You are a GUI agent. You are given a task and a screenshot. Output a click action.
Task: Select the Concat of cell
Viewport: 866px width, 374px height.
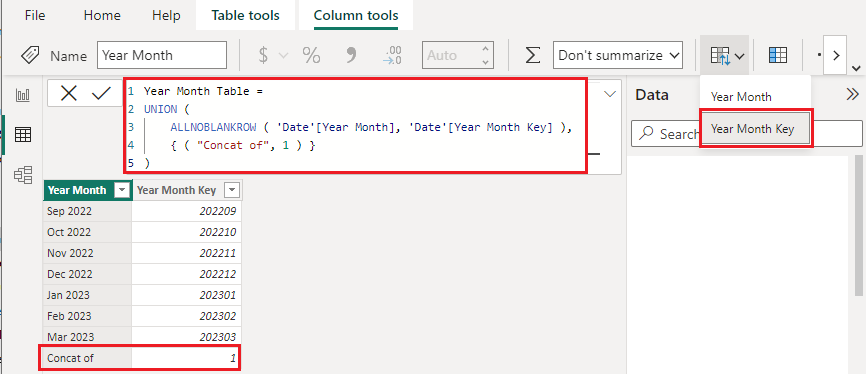click(x=88, y=358)
